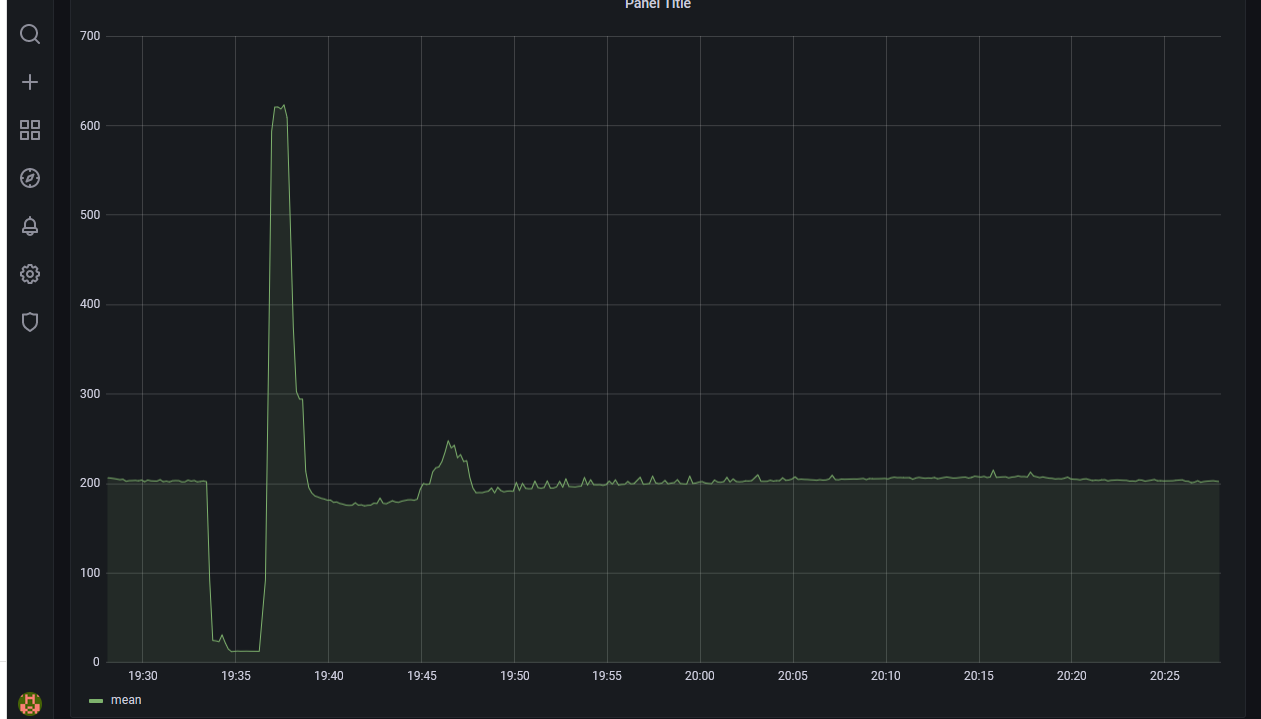Click the Panel Title header
This screenshot has width=1261, height=719.
coord(658,4)
